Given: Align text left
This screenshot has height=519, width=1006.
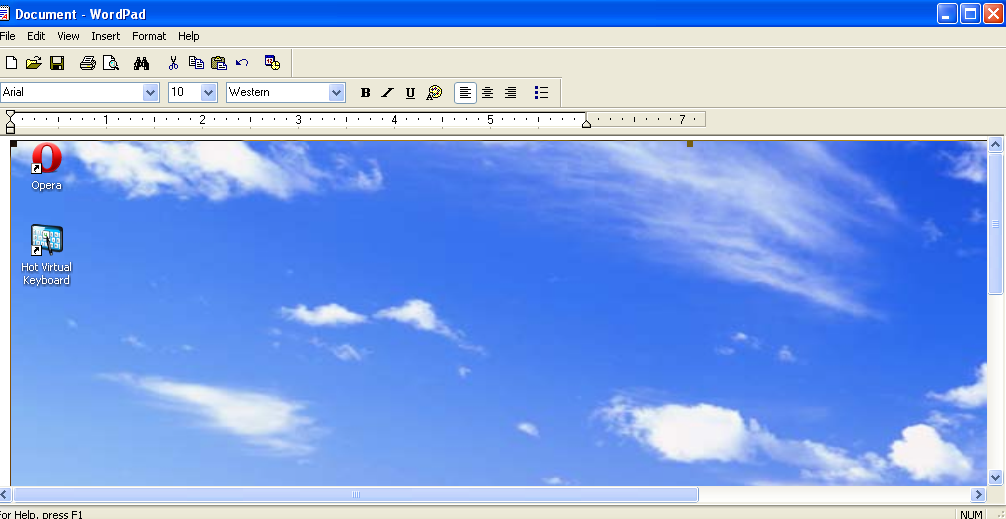Looking at the screenshot, I should click(x=465, y=93).
